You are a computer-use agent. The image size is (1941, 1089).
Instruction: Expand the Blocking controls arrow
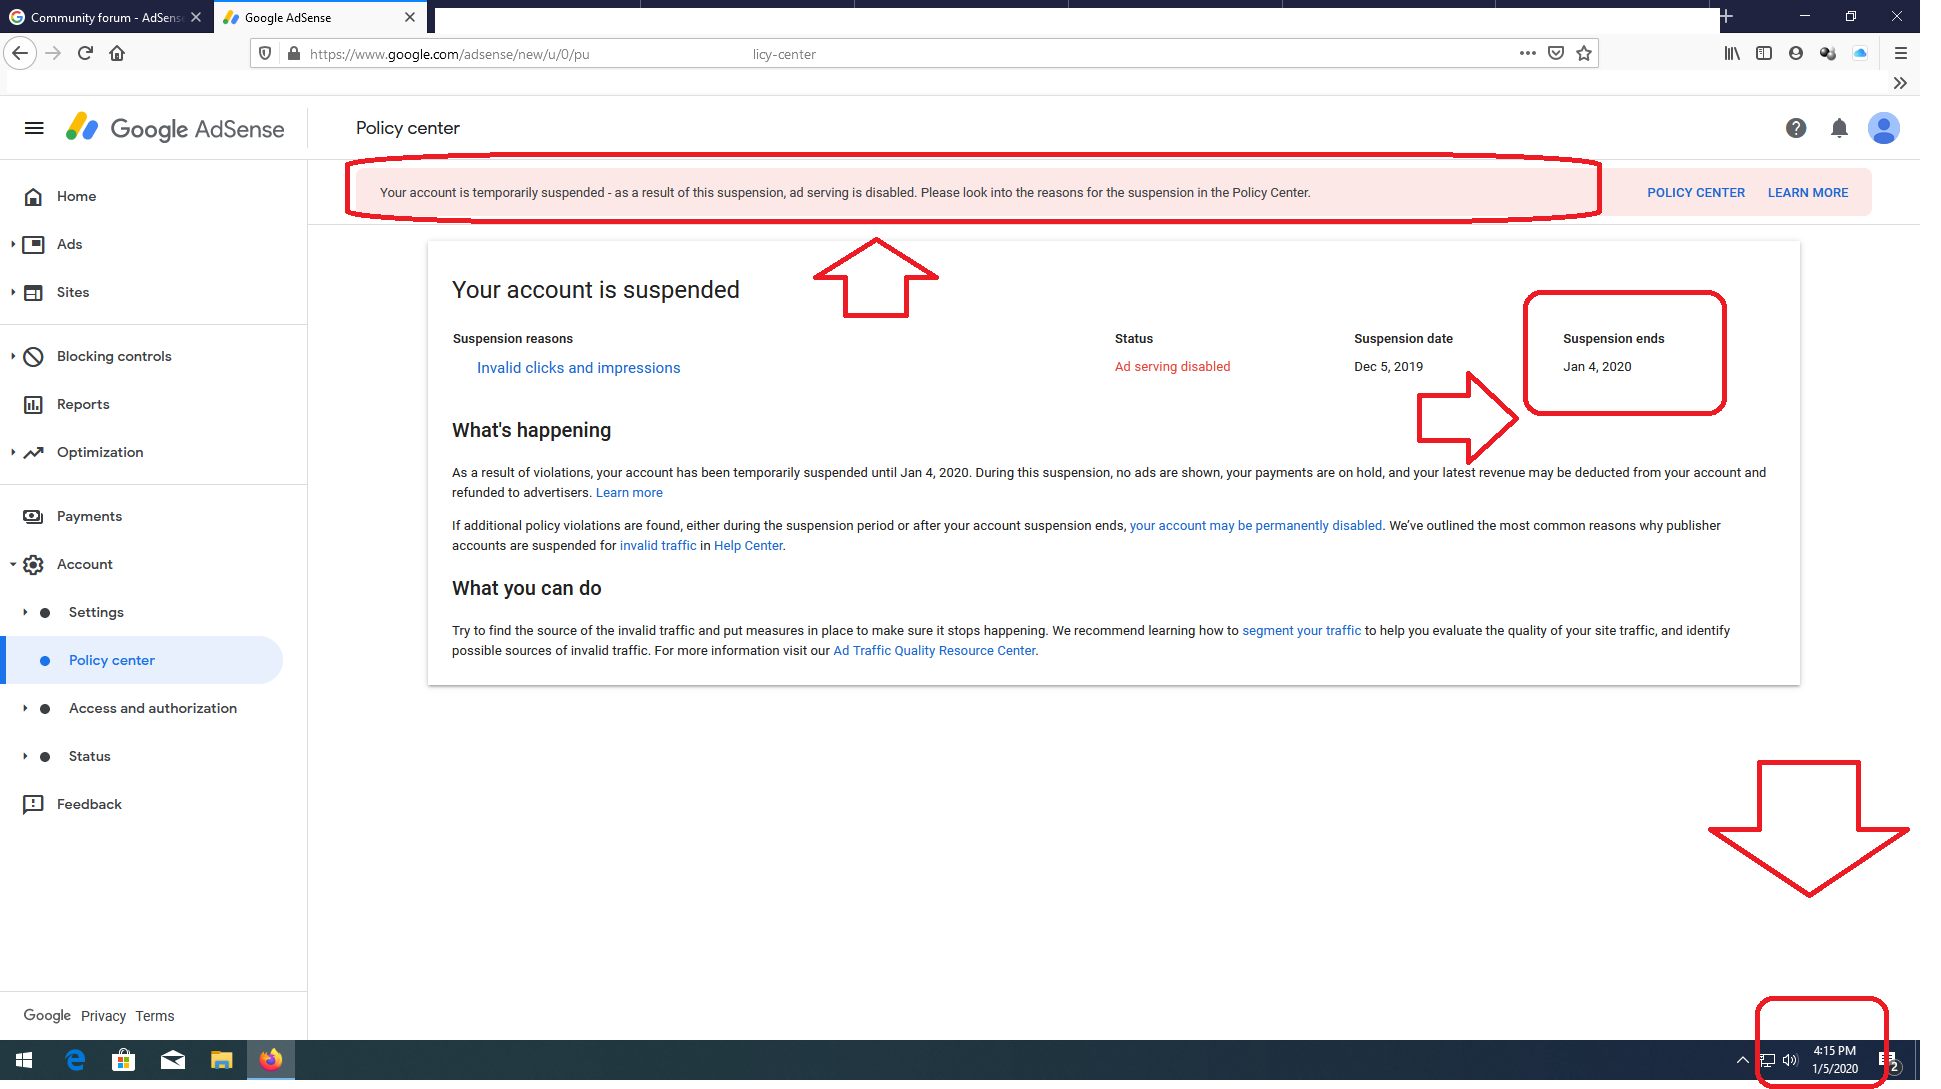pos(12,356)
